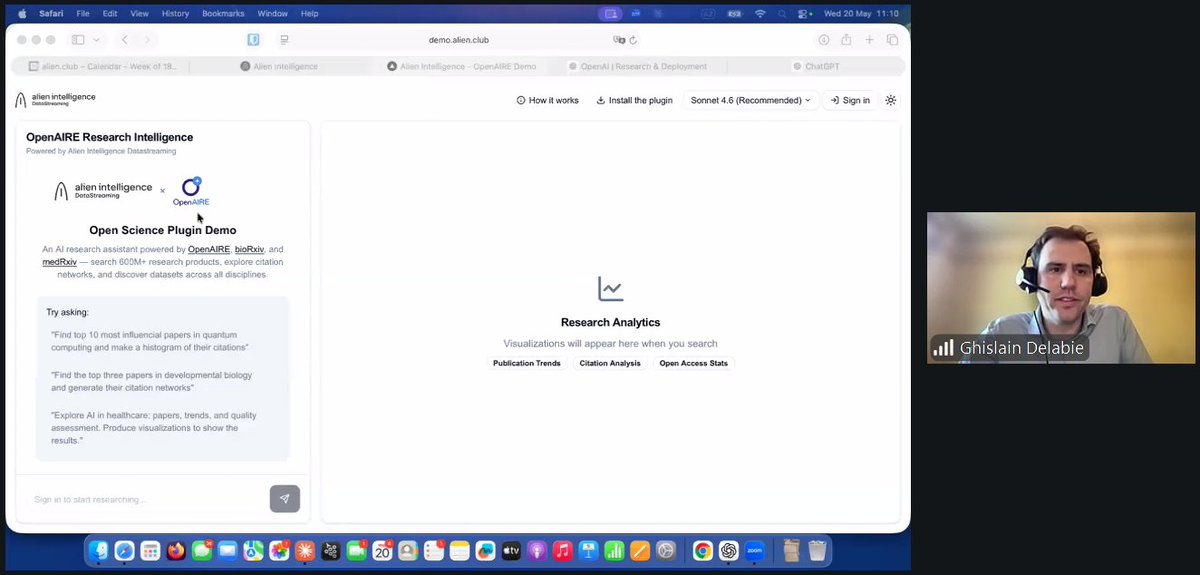Open the Sonnet 4.6 (Recommended) model dropdown
This screenshot has height=575, width=1200.
click(x=750, y=100)
